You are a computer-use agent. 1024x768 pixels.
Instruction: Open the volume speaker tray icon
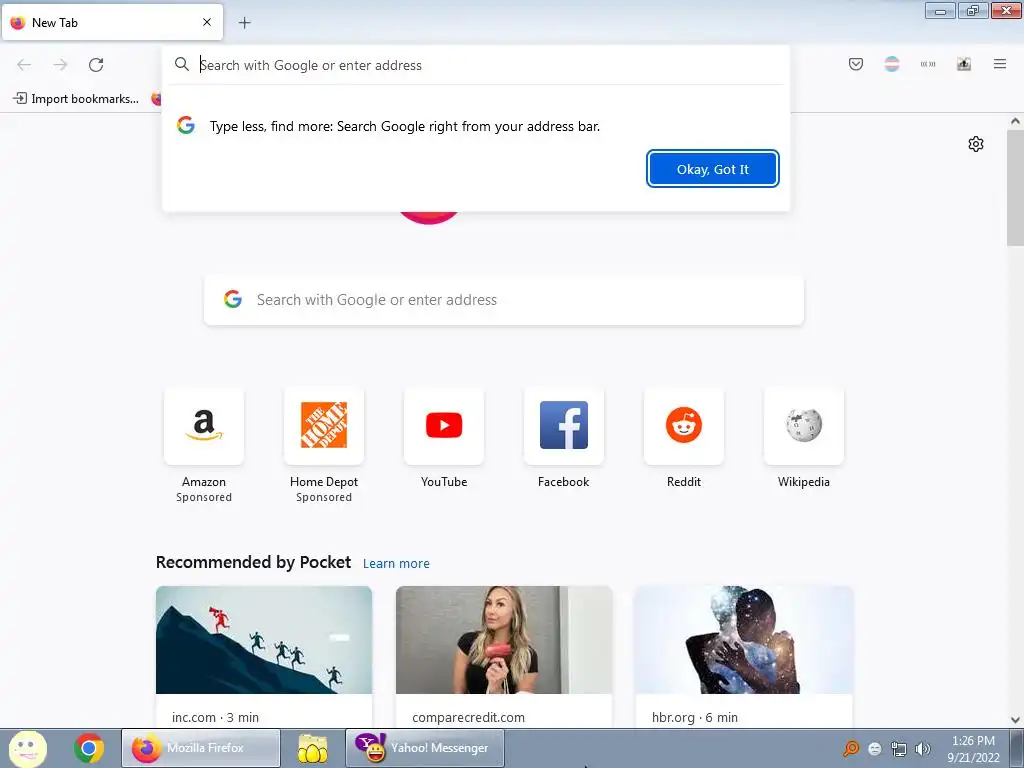pyautogui.click(x=922, y=749)
